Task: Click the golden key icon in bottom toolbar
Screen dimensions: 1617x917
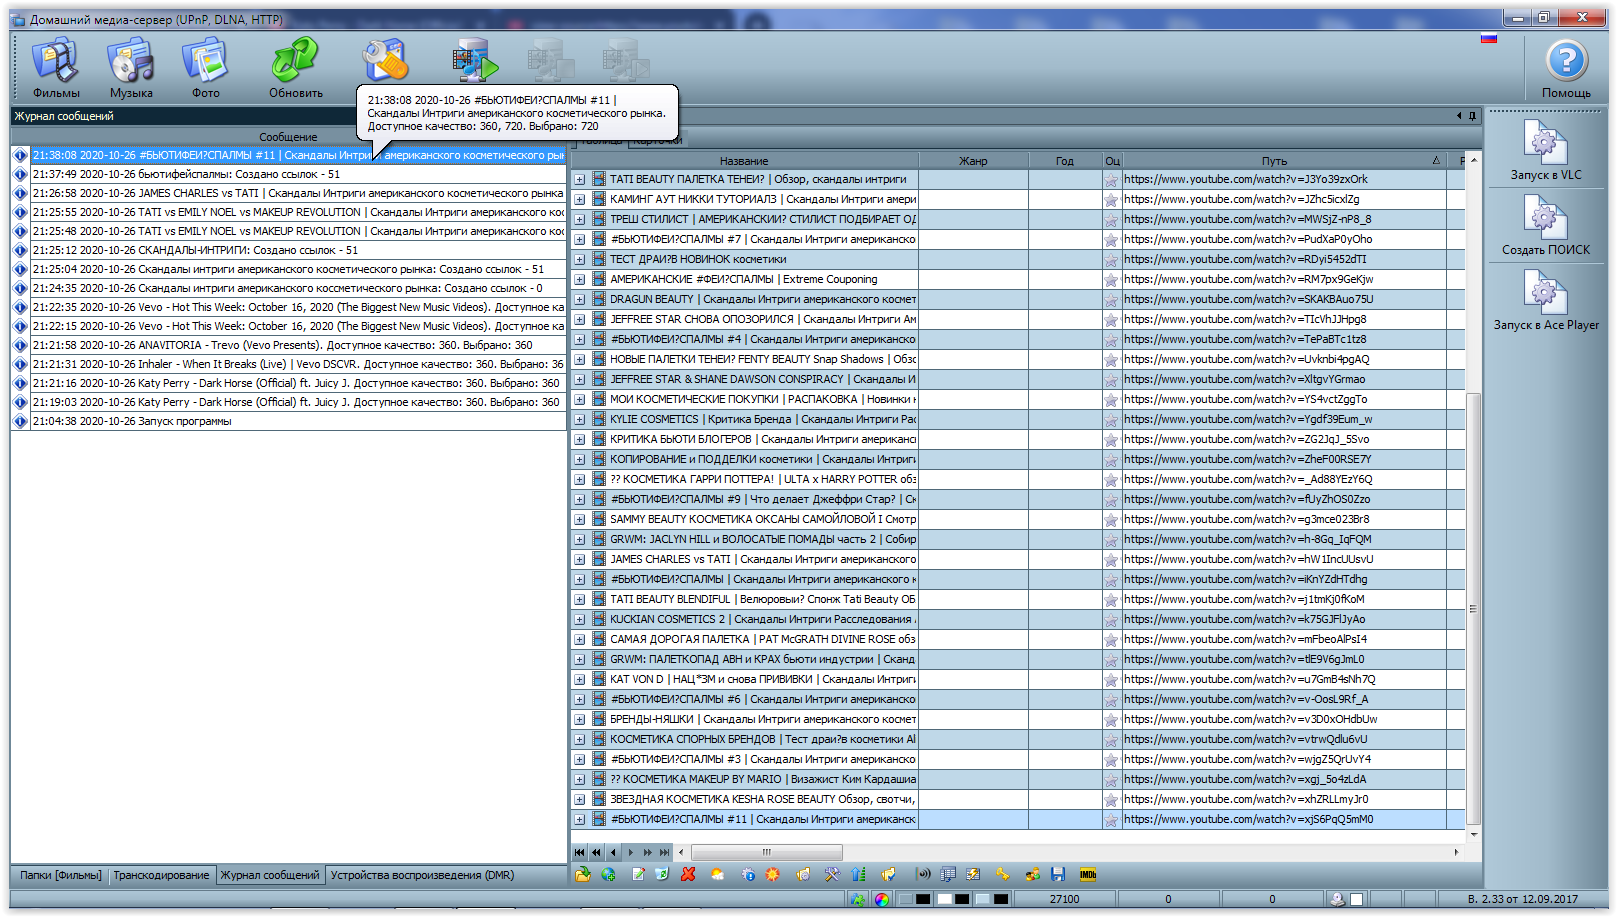Action: (x=1002, y=875)
